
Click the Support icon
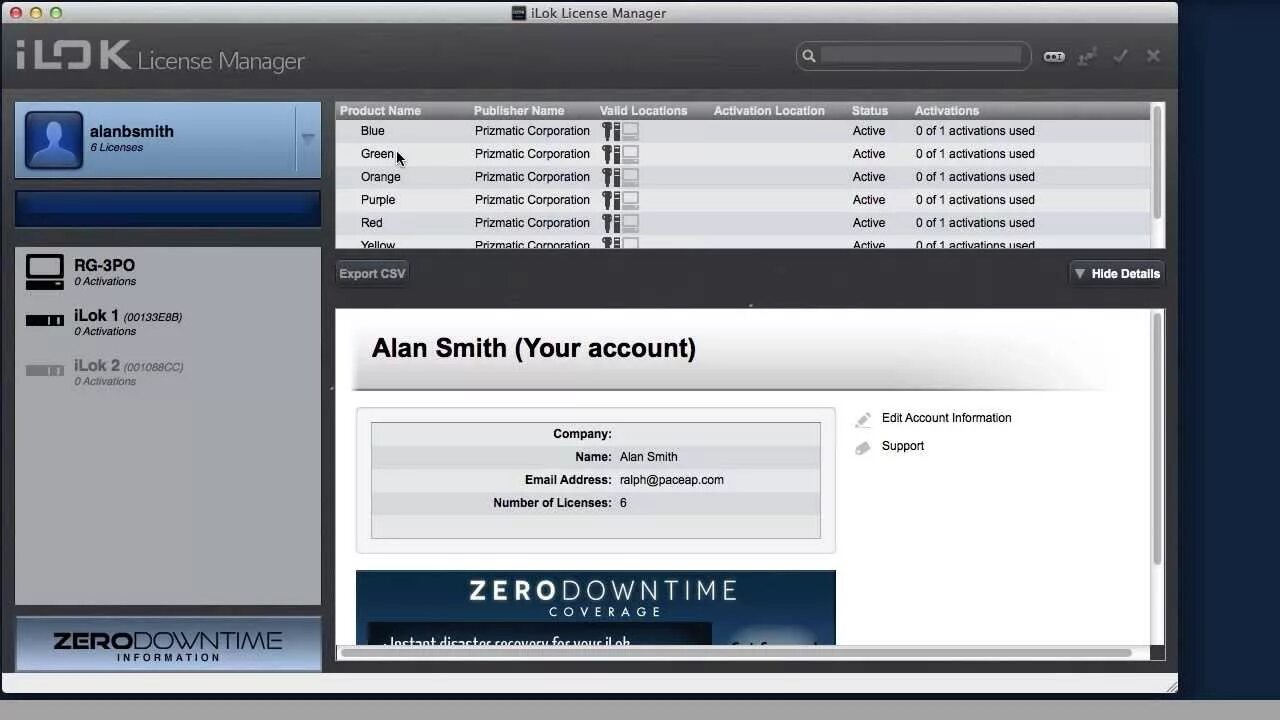click(x=863, y=447)
